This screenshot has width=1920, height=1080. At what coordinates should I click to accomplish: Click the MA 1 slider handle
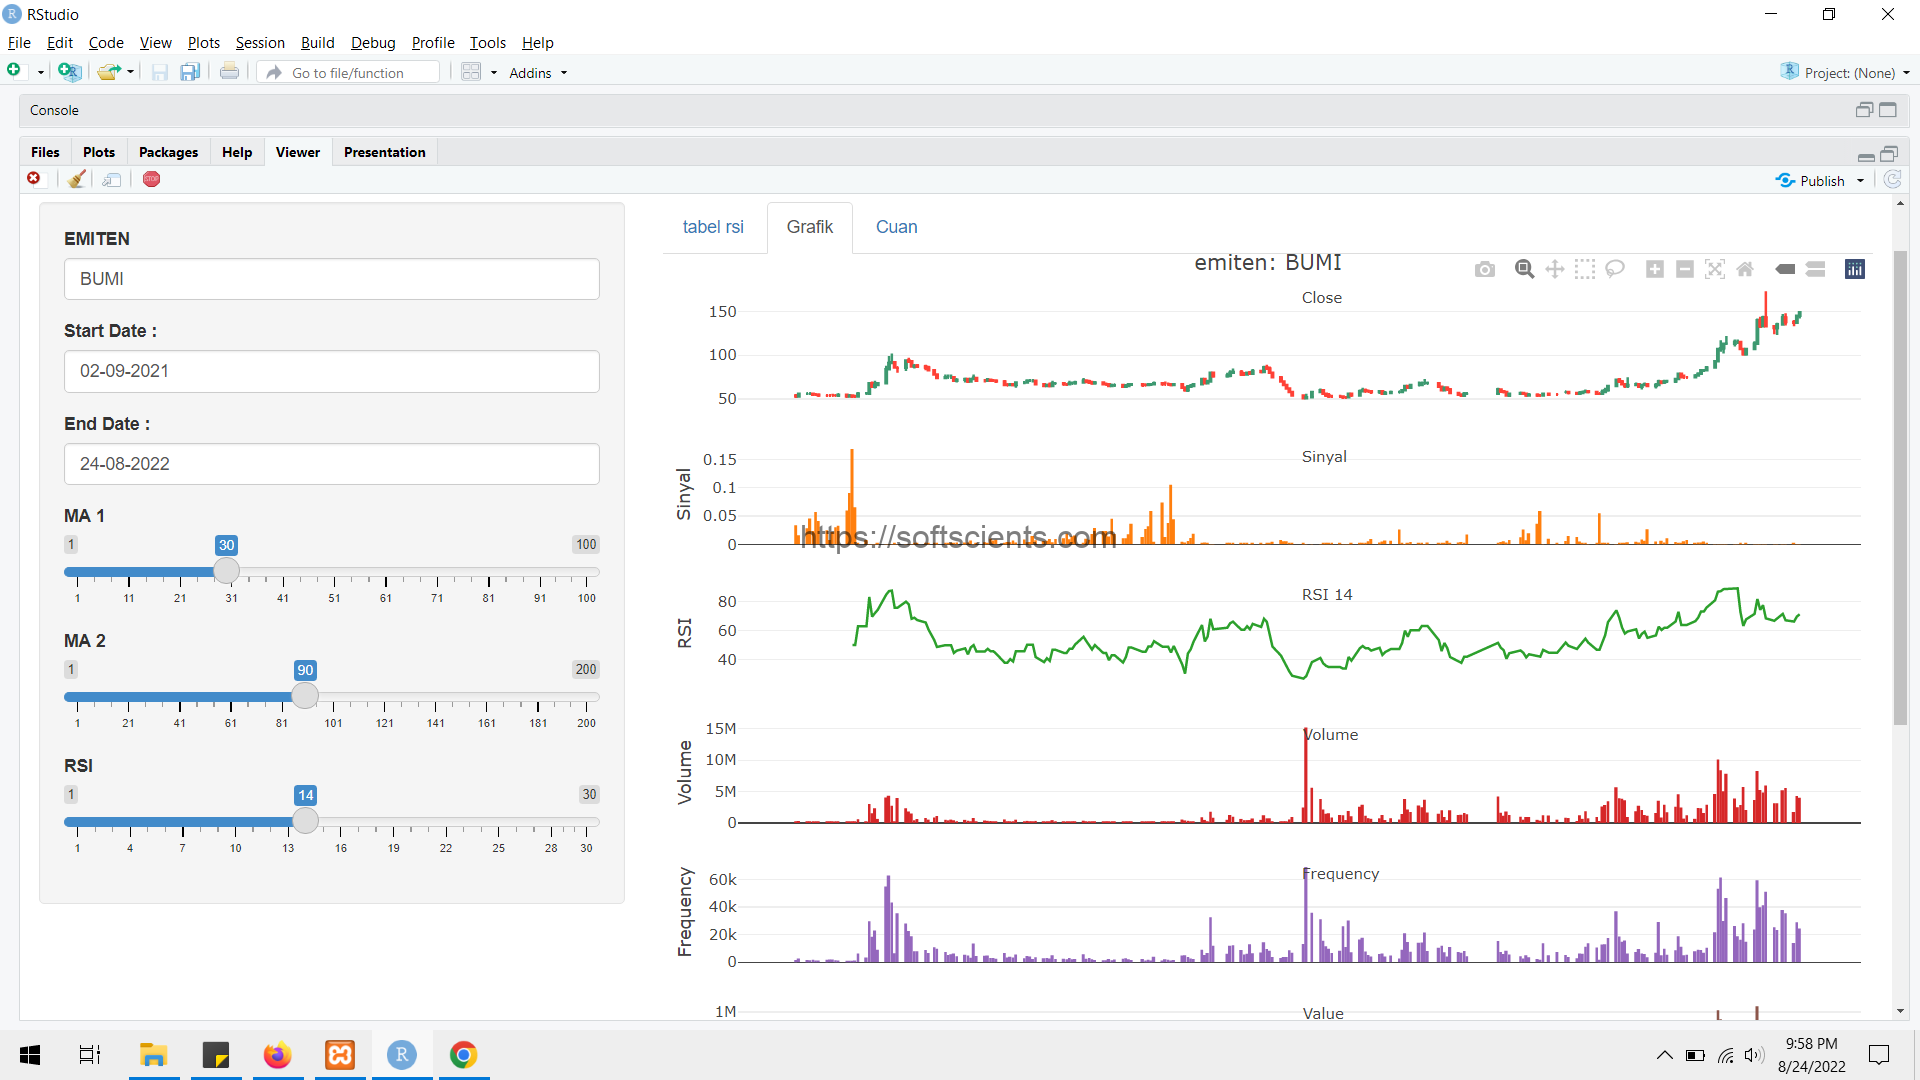click(x=227, y=571)
